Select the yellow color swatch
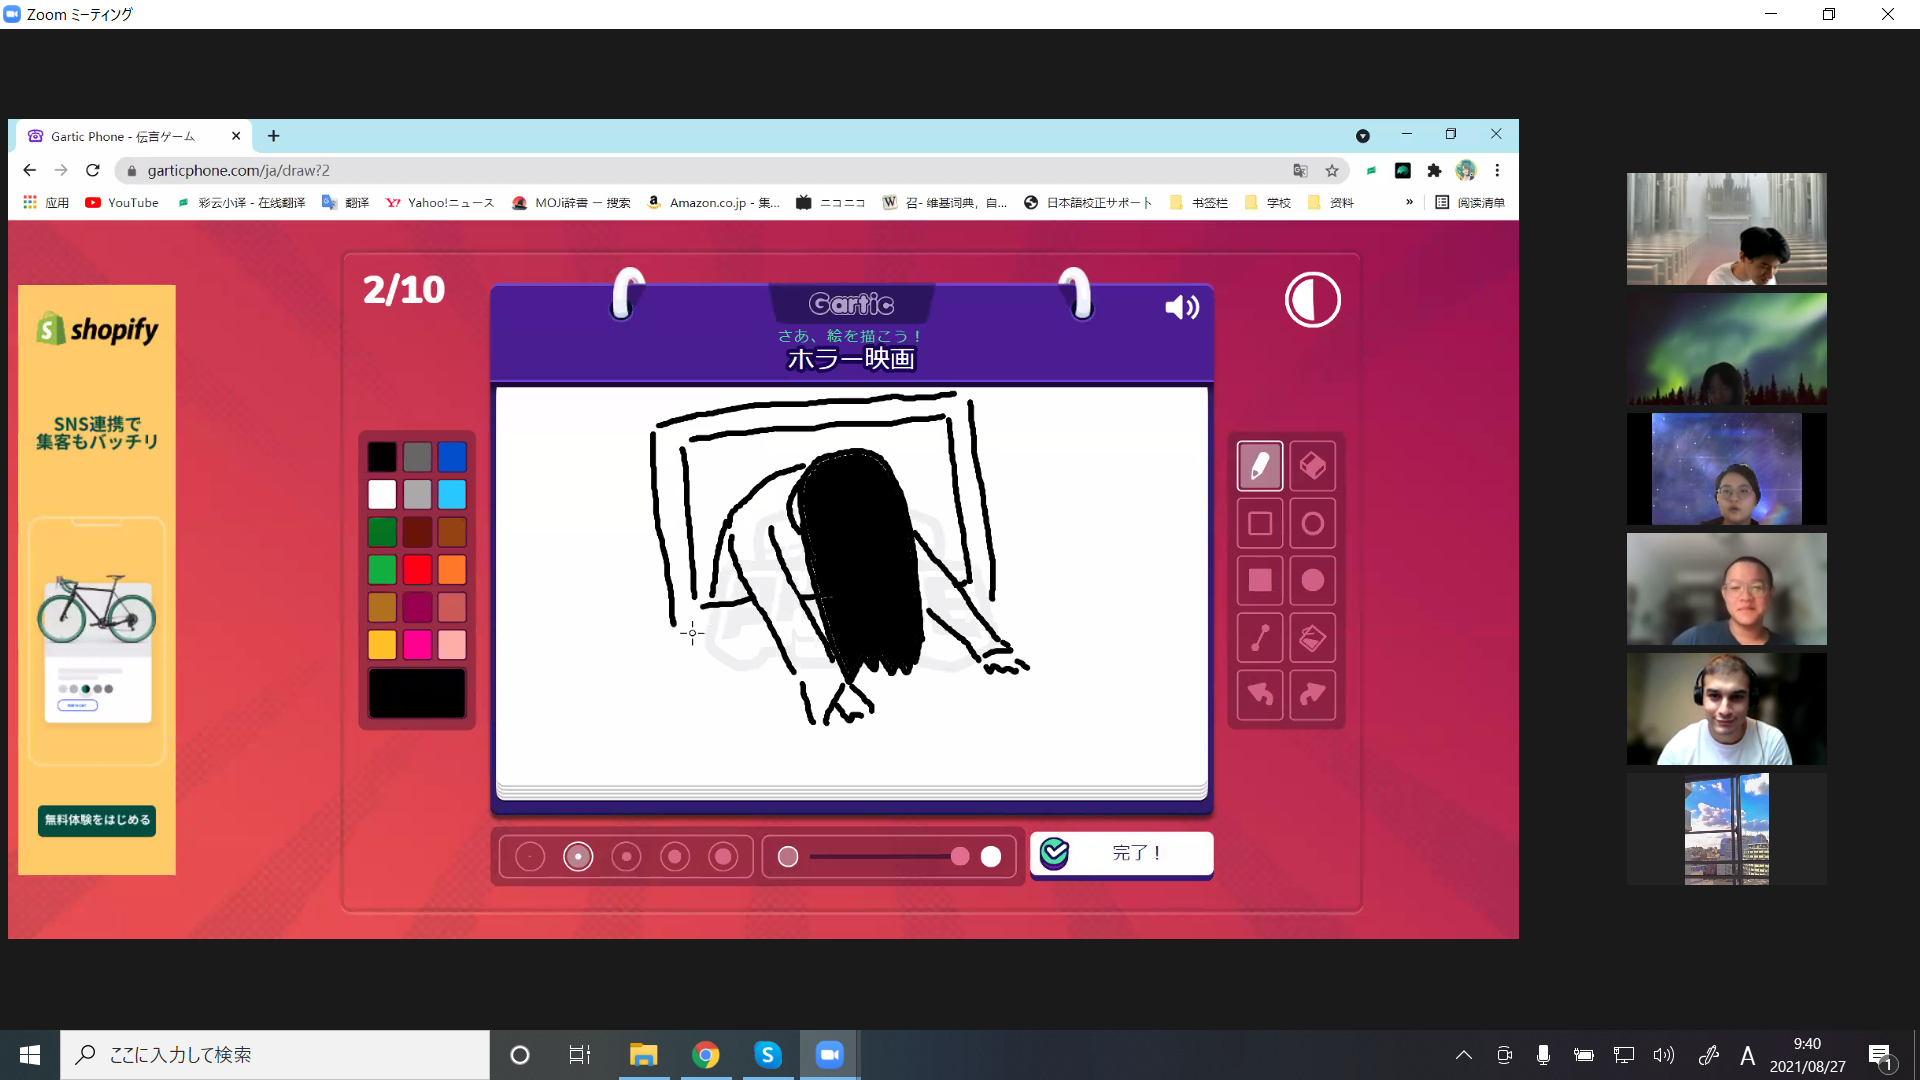Viewport: 1920px width, 1080px height. 382,644
